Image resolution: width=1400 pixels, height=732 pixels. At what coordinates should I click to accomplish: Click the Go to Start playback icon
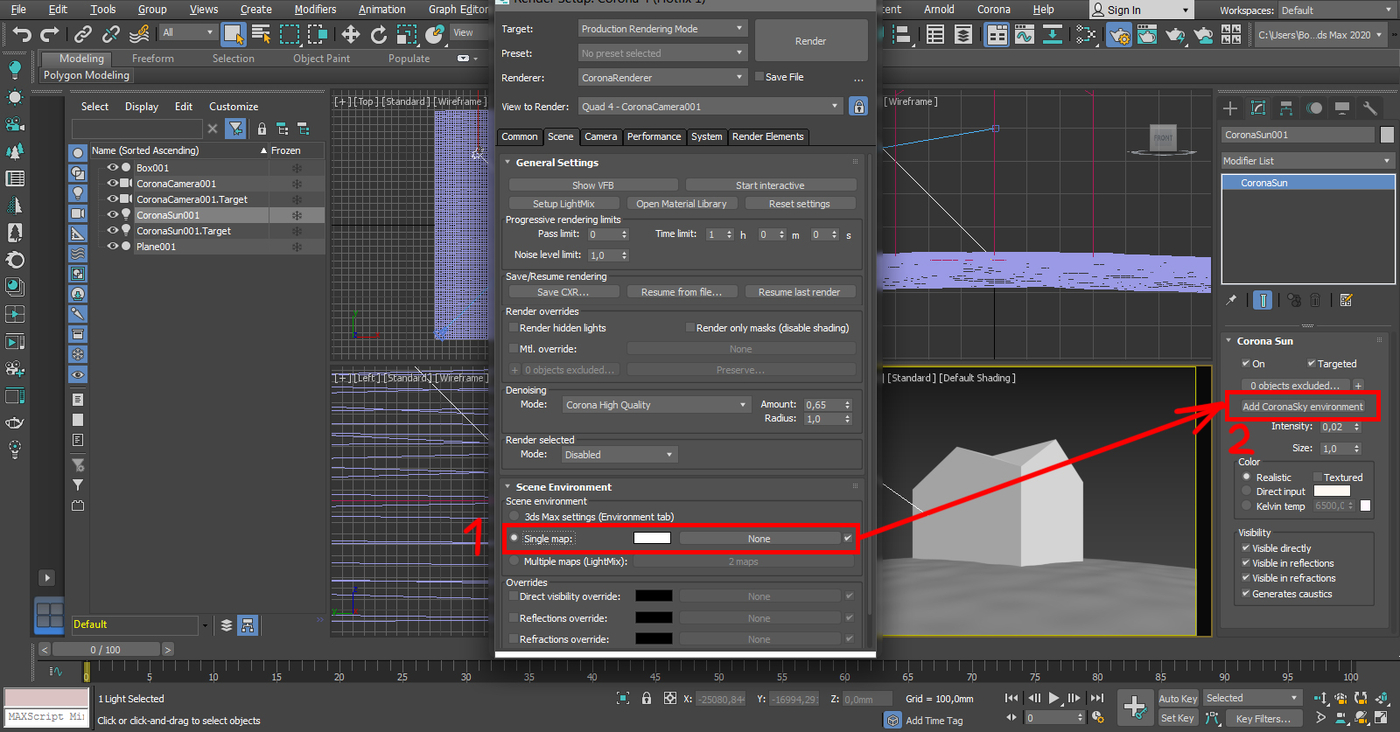pos(1012,698)
